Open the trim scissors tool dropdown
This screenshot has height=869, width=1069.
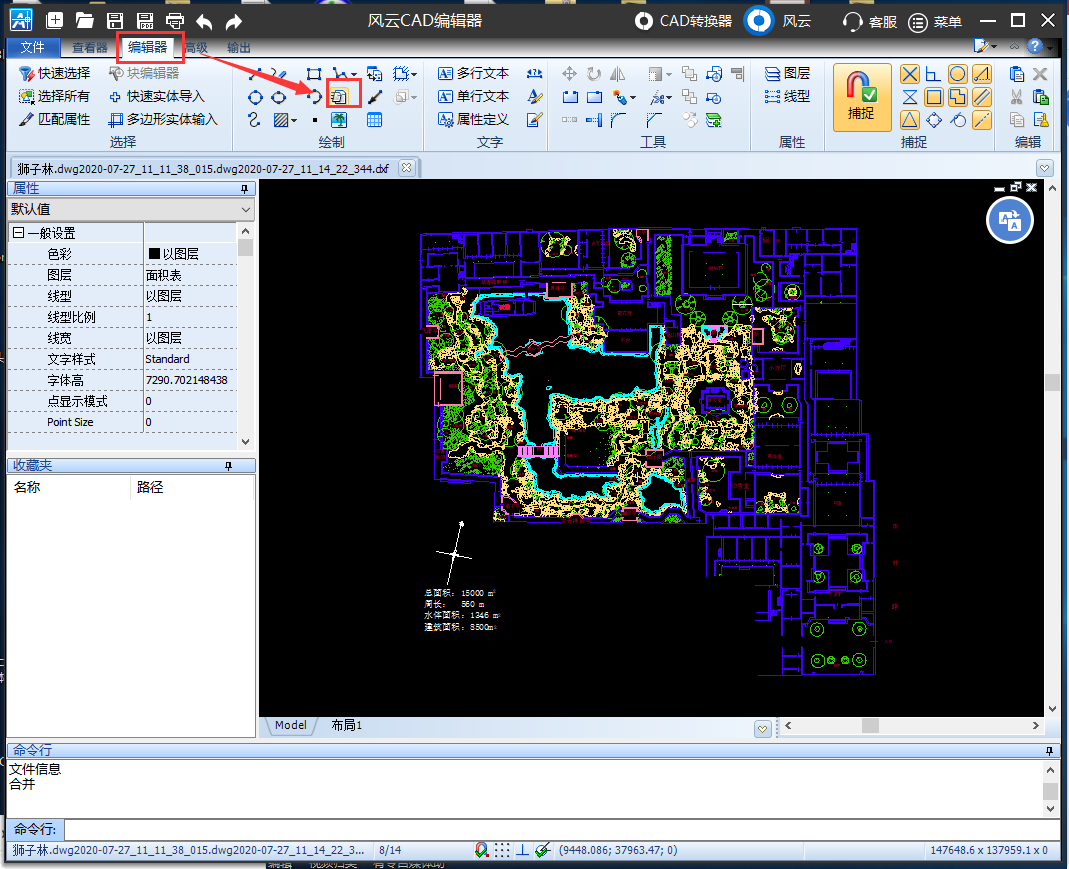tap(669, 98)
